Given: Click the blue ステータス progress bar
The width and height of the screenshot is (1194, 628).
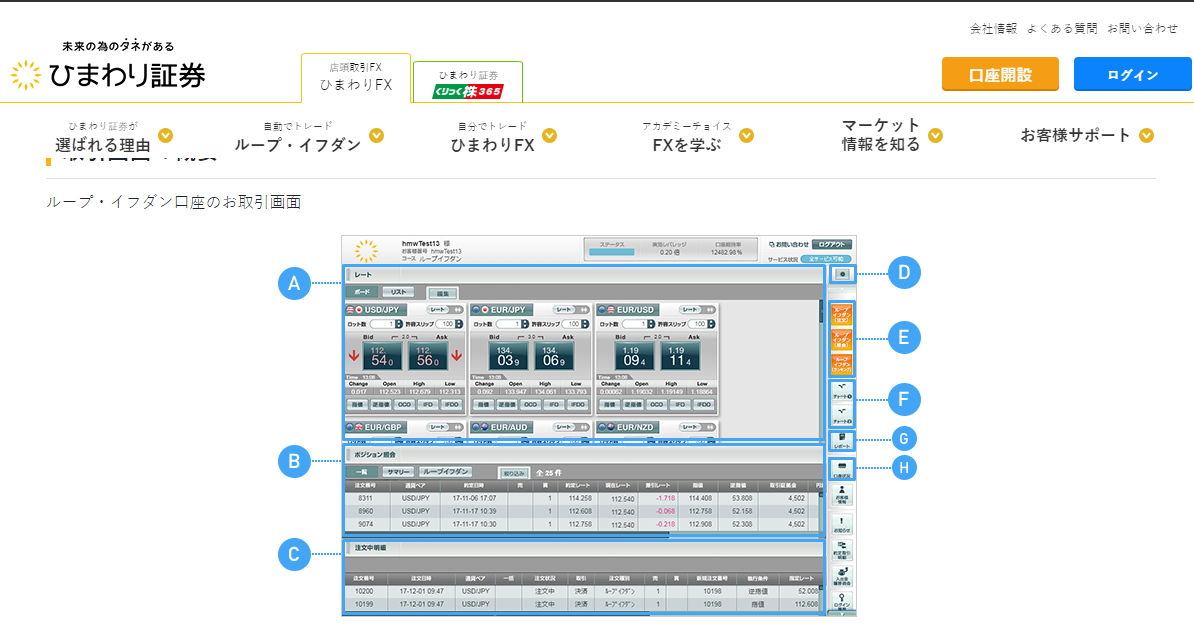Looking at the screenshot, I should click(611, 252).
